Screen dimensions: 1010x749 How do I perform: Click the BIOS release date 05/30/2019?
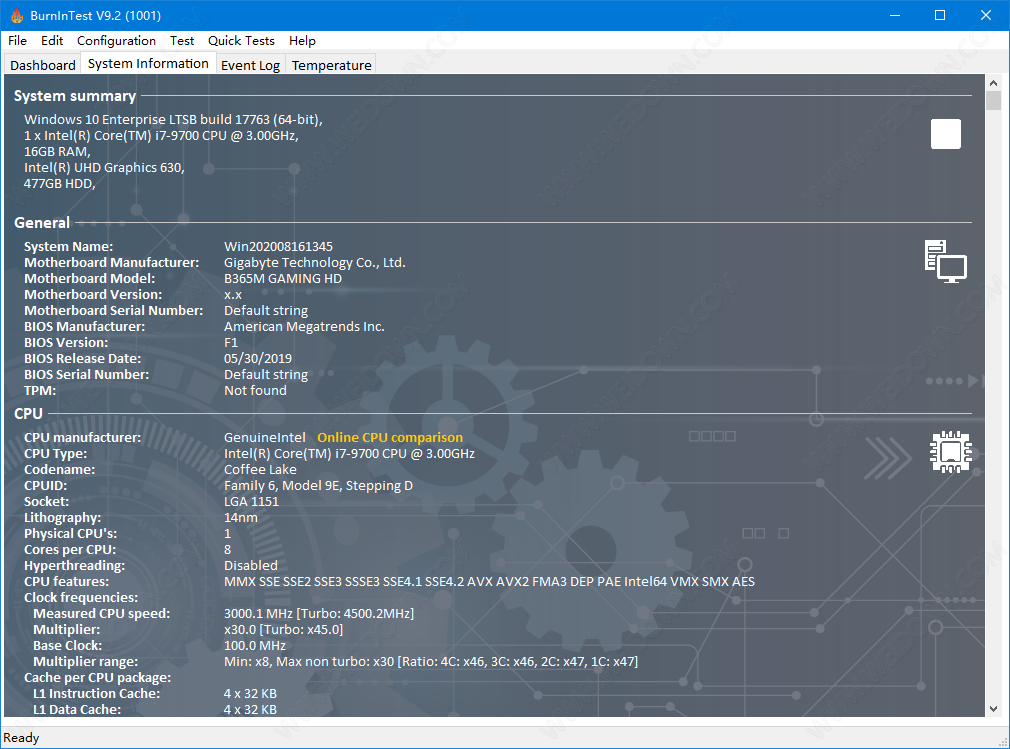point(258,358)
